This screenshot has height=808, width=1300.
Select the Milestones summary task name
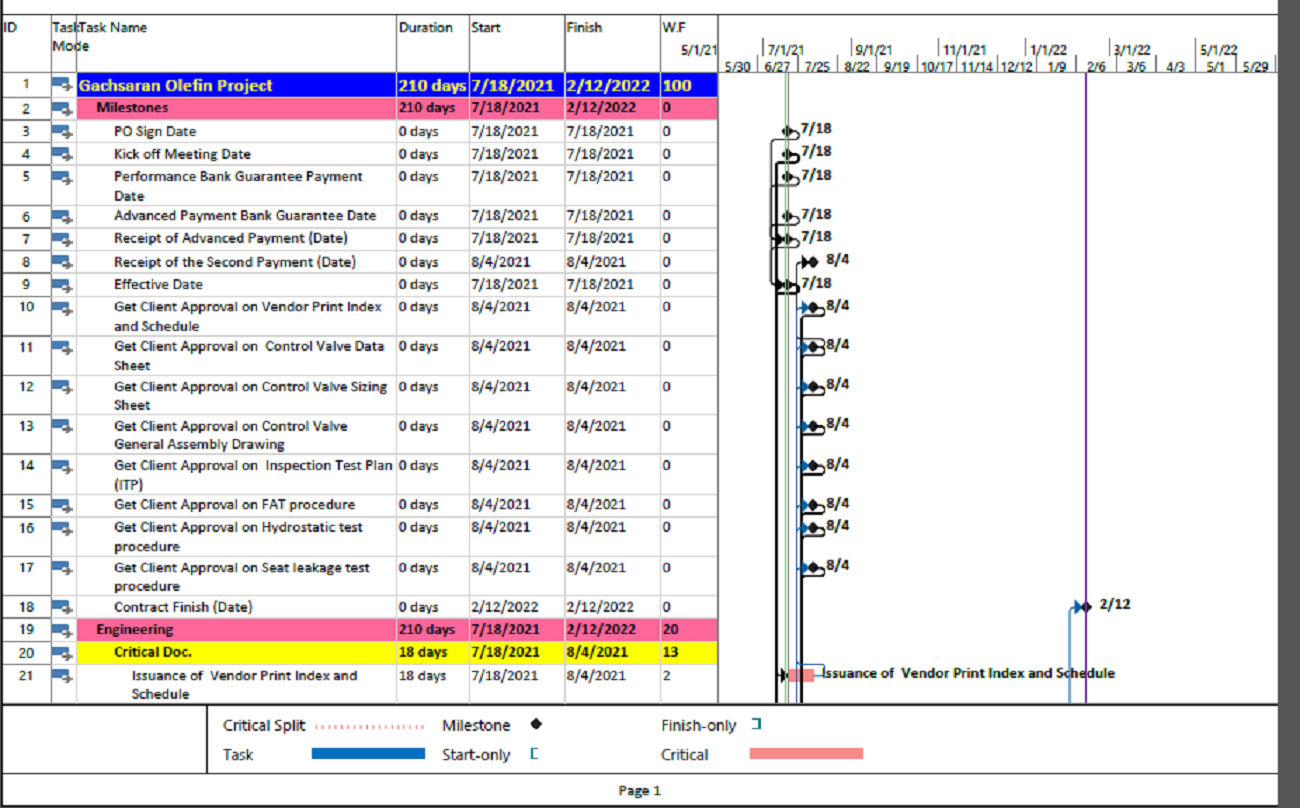[x=132, y=108]
